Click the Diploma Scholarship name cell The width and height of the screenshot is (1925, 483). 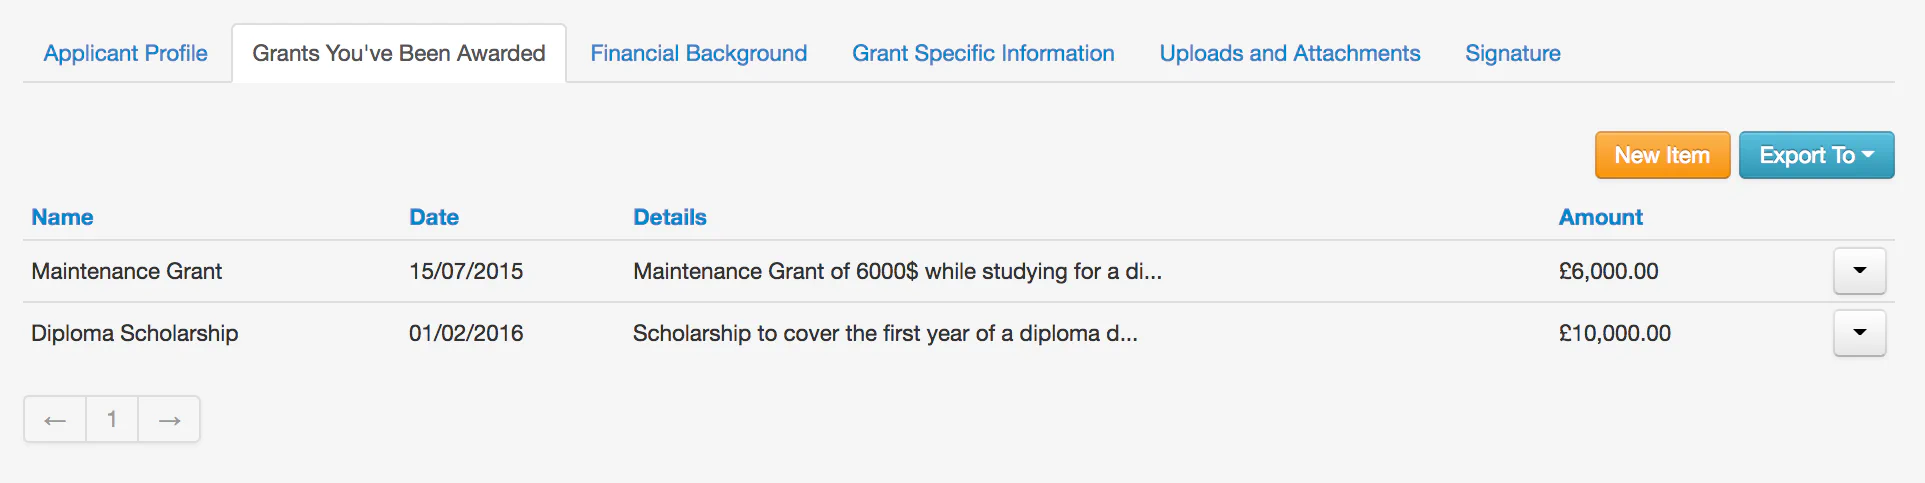click(134, 333)
